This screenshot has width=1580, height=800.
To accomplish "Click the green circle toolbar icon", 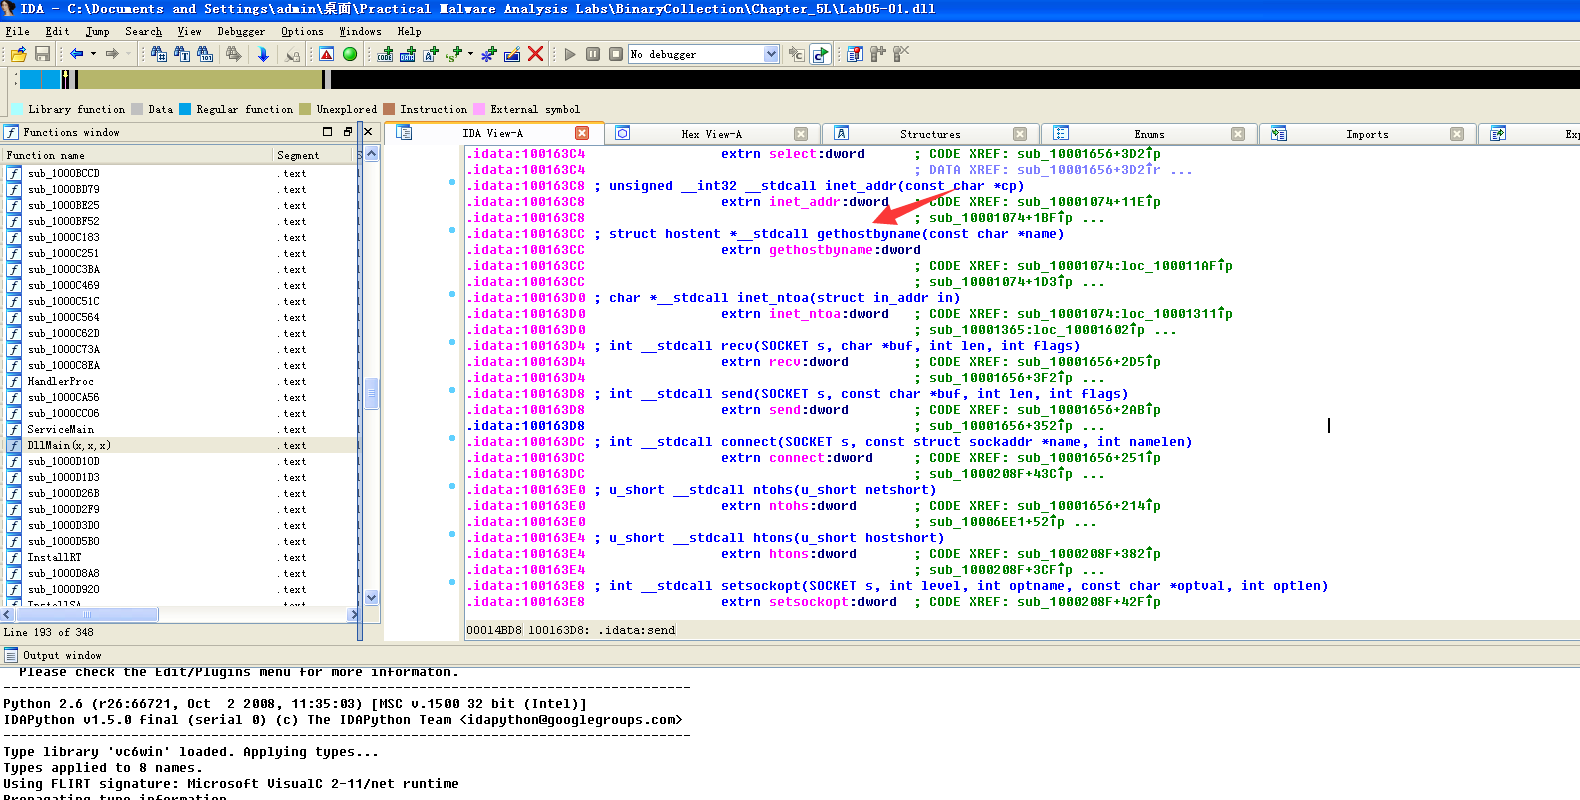I will (x=350, y=54).
